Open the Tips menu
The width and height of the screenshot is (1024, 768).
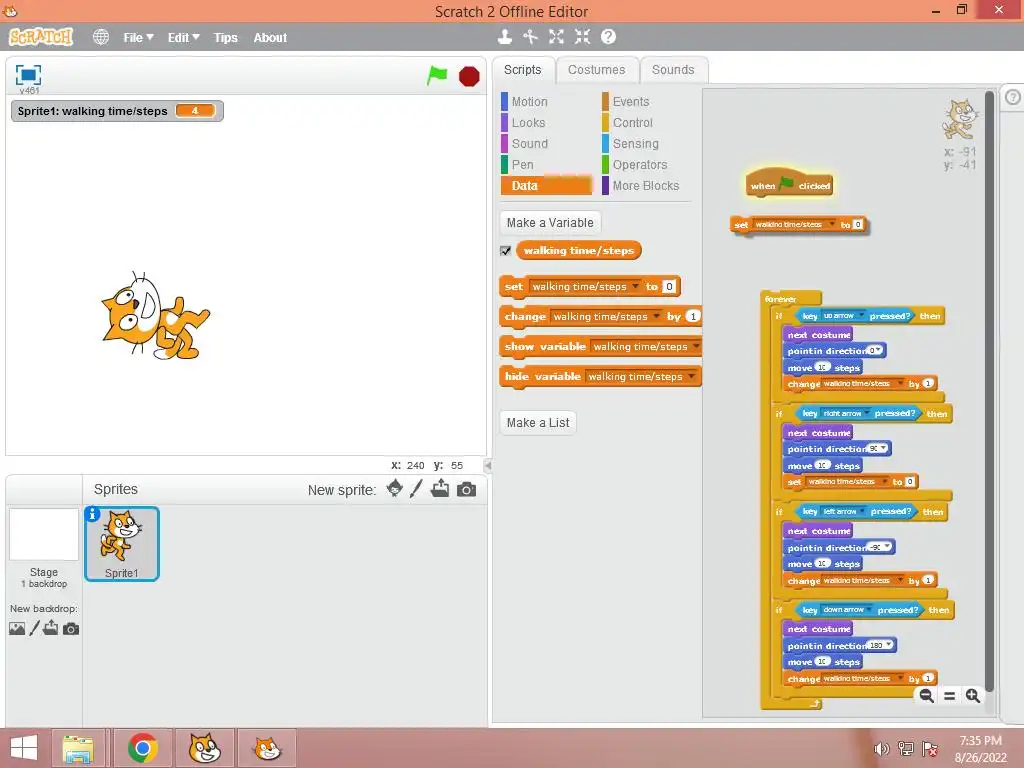[225, 38]
